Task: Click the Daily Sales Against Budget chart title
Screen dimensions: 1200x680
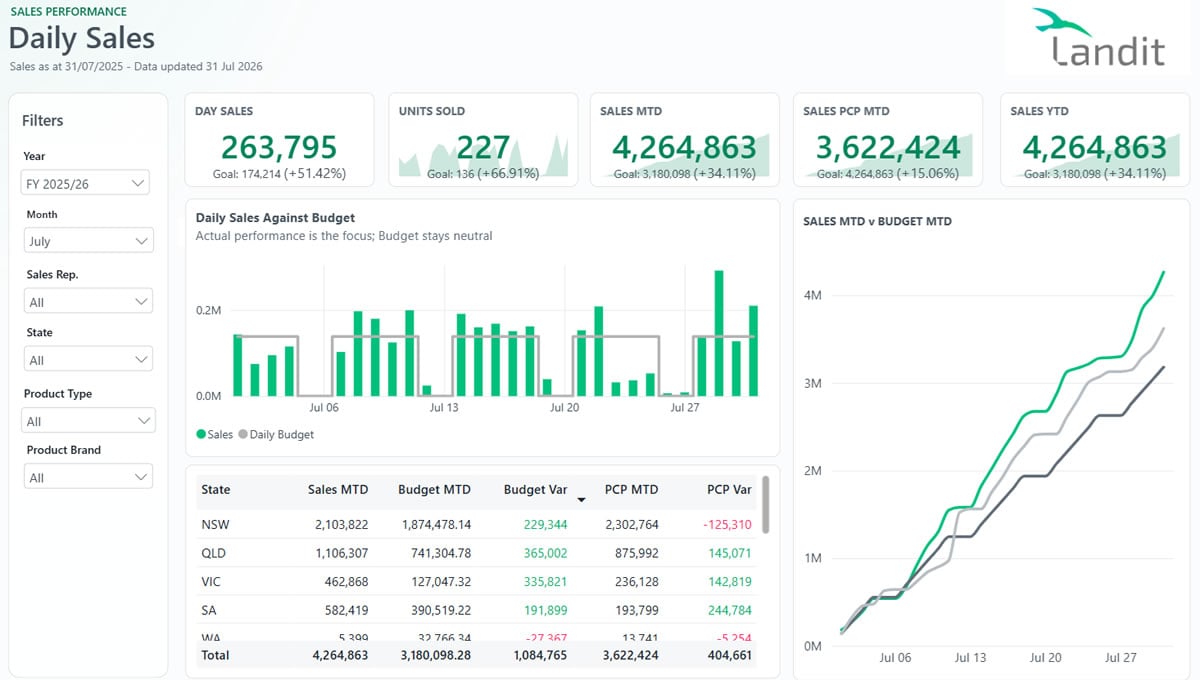Action: [275, 217]
